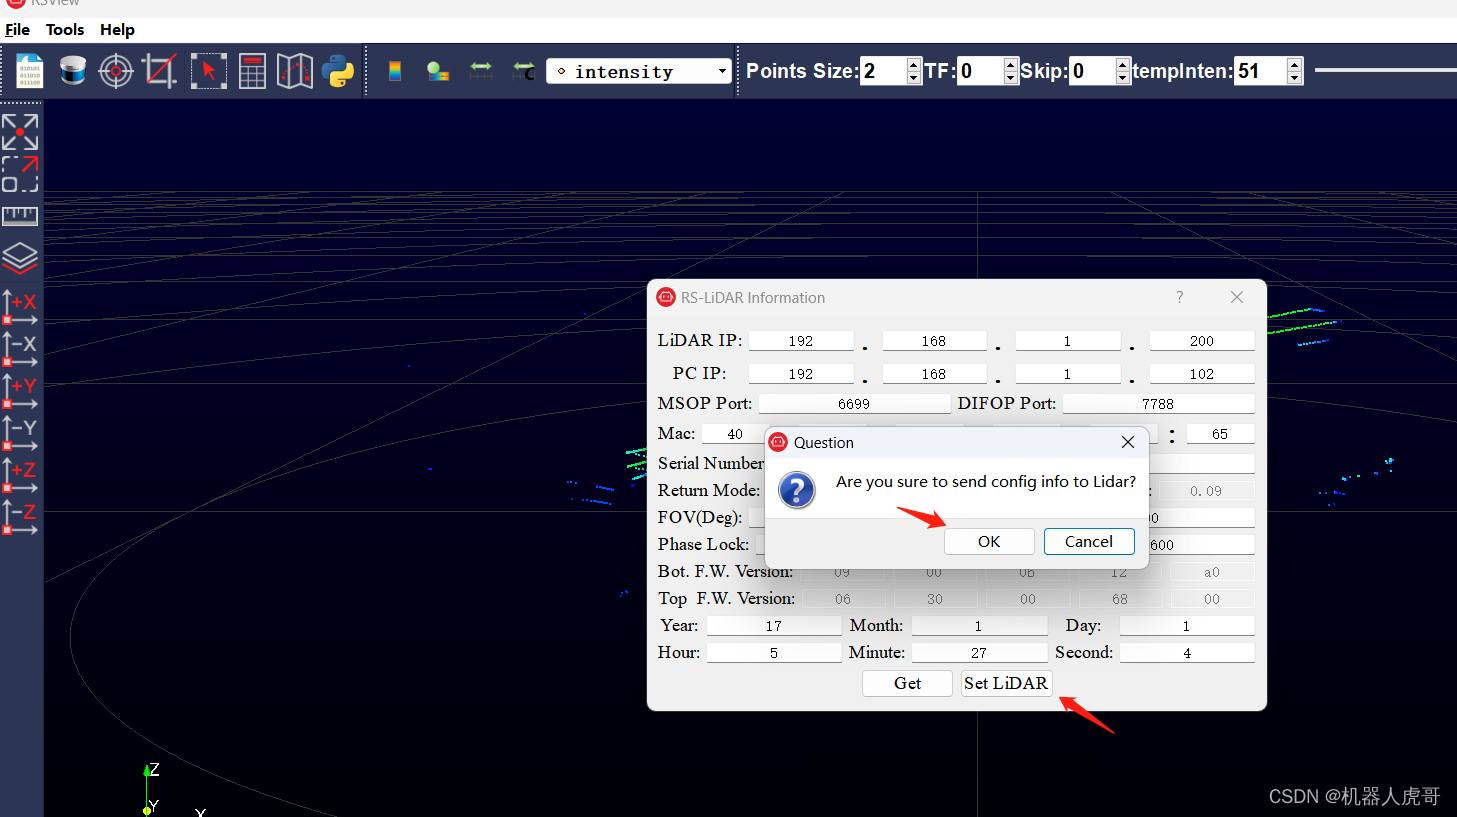Edit the Second field
This screenshot has width=1457, height=817.
coord(1187,653)
